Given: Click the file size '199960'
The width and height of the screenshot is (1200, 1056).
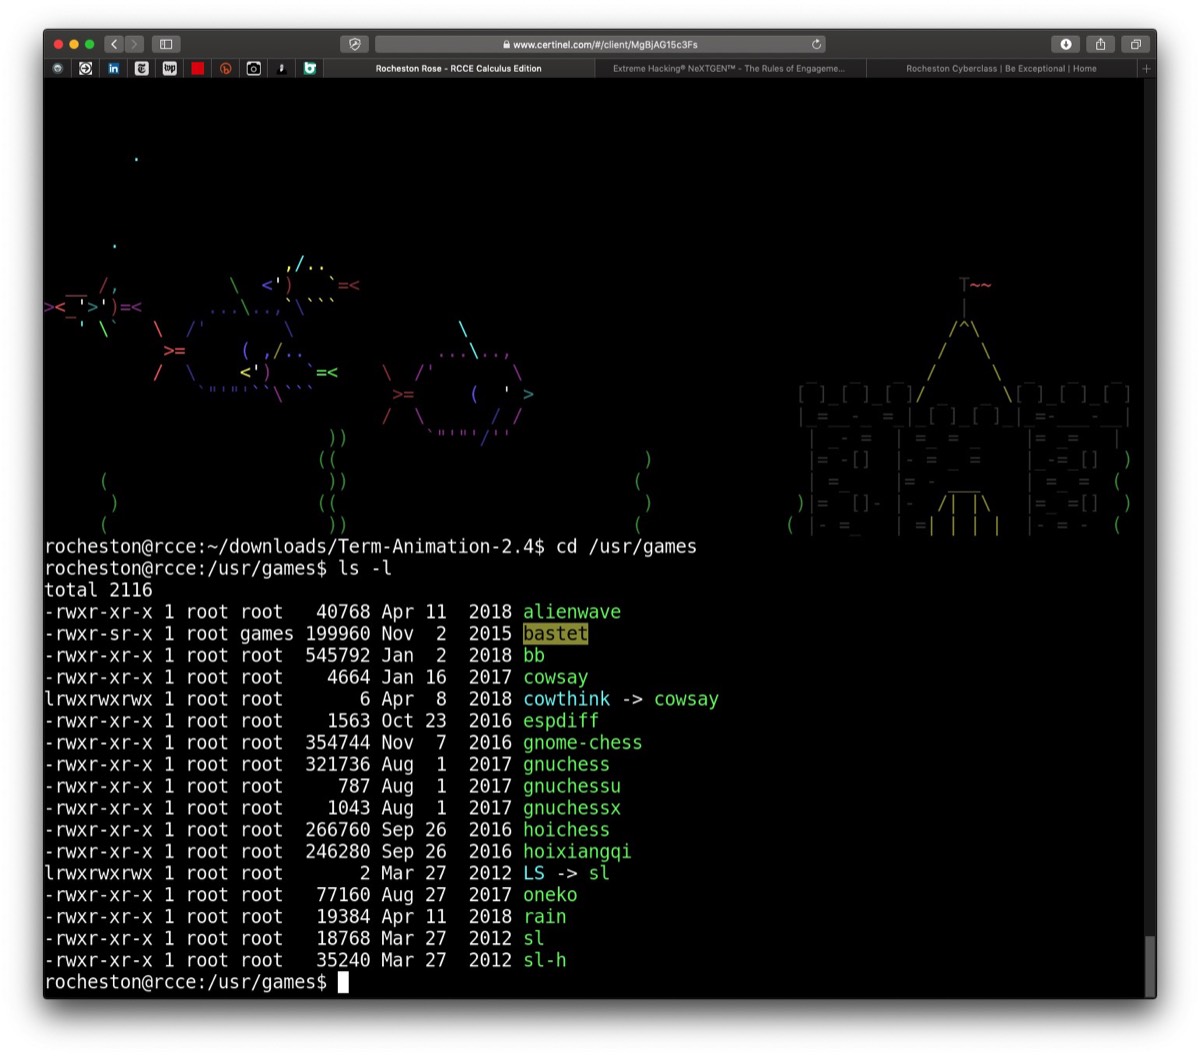Looking at the screenshot, I should click(x=338, y=634).
